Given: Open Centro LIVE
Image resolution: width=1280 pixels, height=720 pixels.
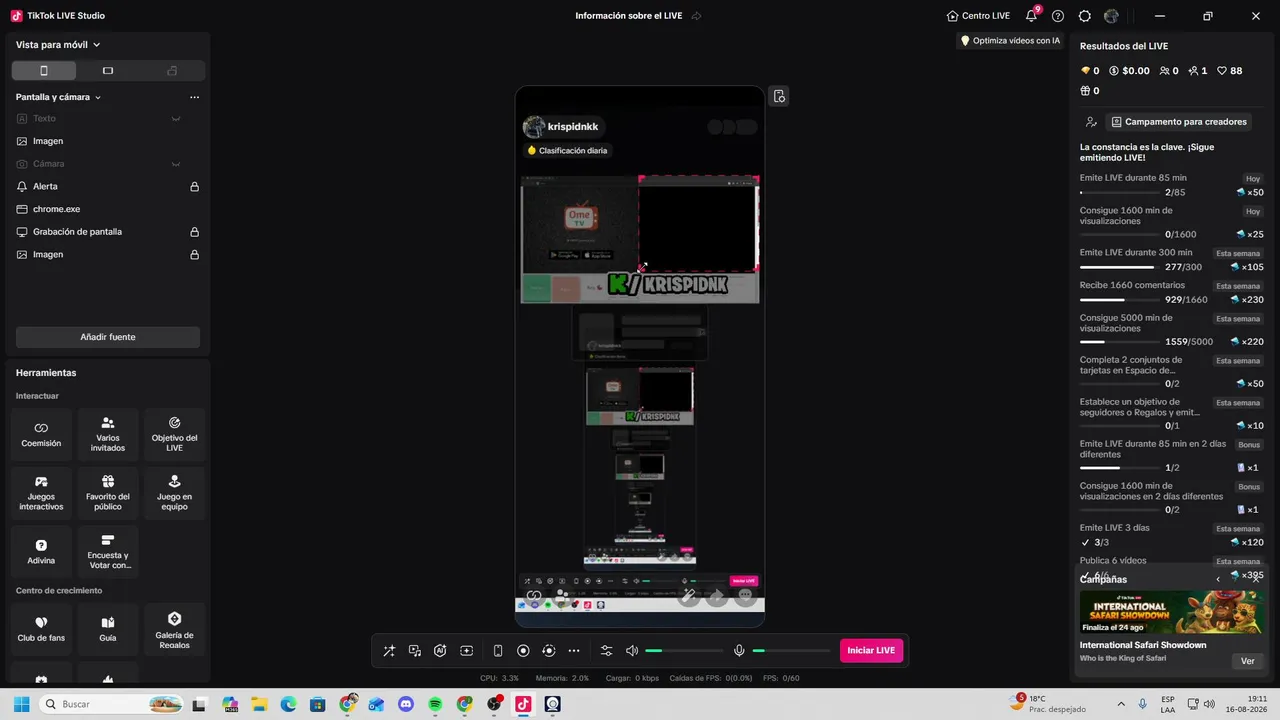Looking at the screenshot, I should coord(978,16).
